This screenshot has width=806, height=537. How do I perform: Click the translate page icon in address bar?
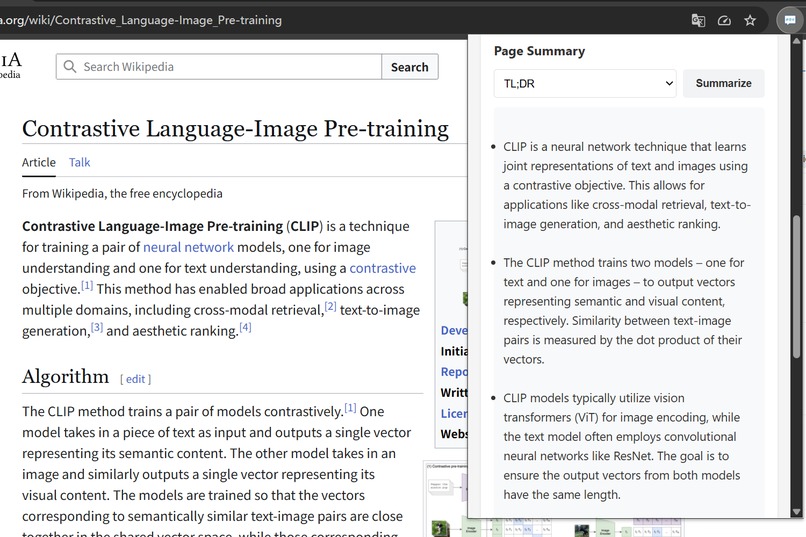(698, 21)
